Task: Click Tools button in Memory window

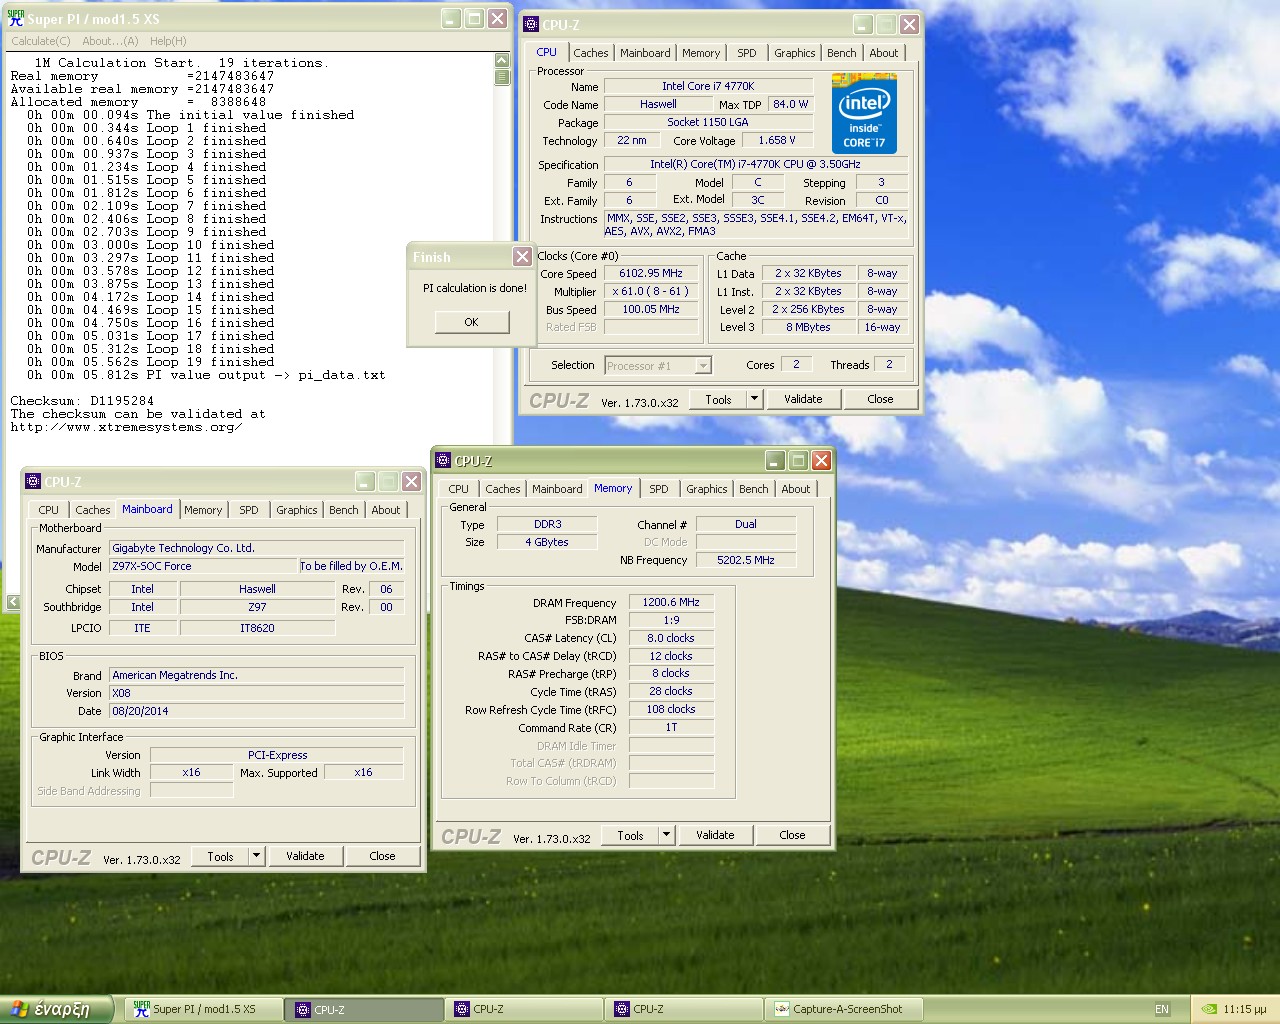Action: 630,835
